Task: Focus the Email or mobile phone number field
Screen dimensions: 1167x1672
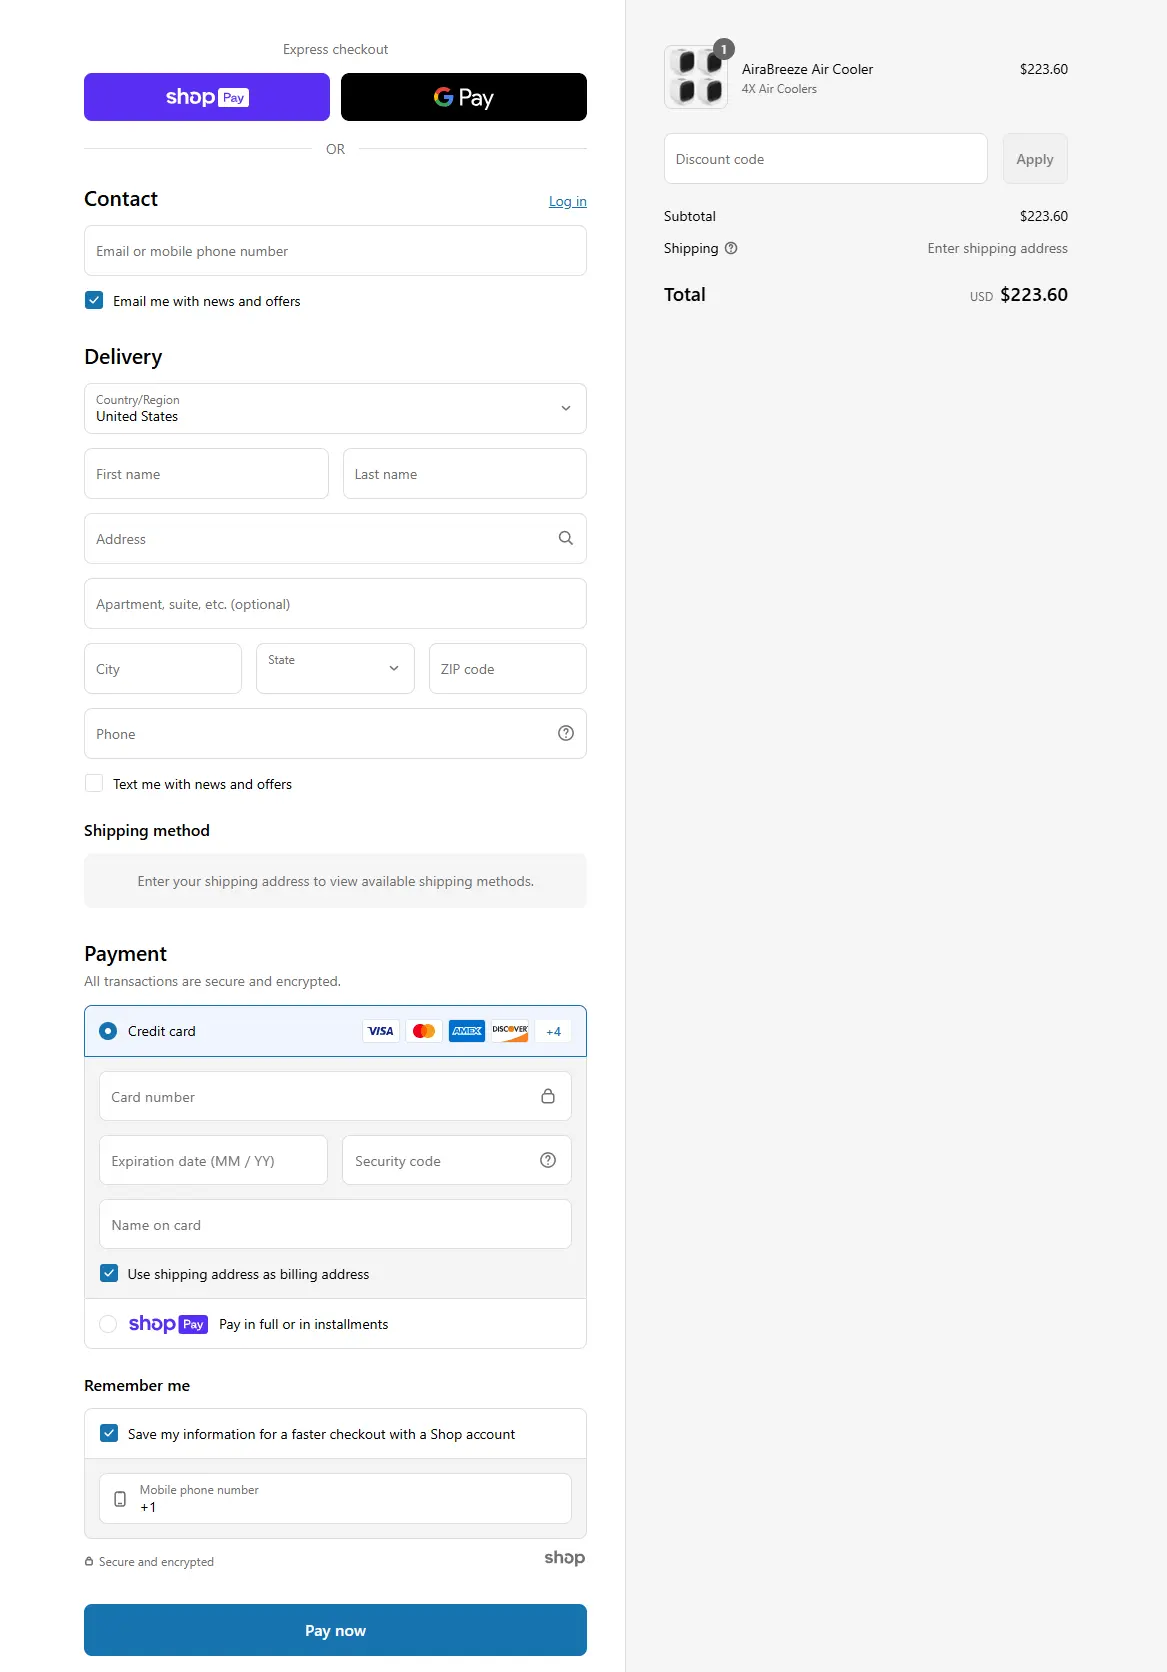Action: pos(335,251)
